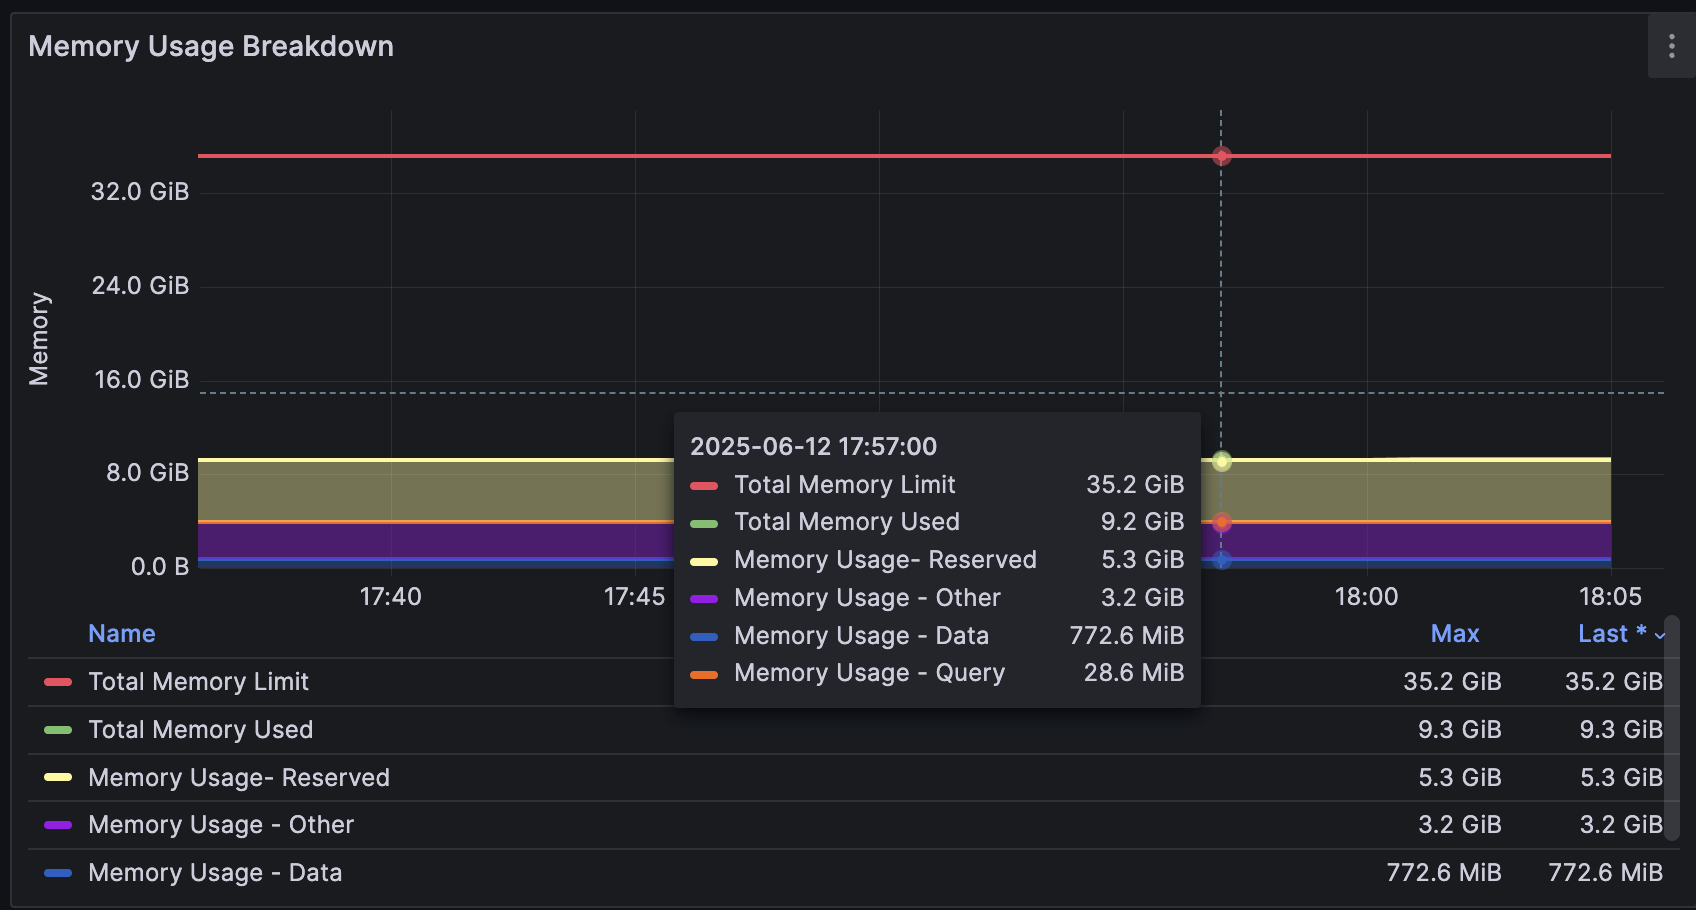Click the yellow data point on the Reserved line
The width and height of the screenshot is (1696, 910).
coord(1221,461)
